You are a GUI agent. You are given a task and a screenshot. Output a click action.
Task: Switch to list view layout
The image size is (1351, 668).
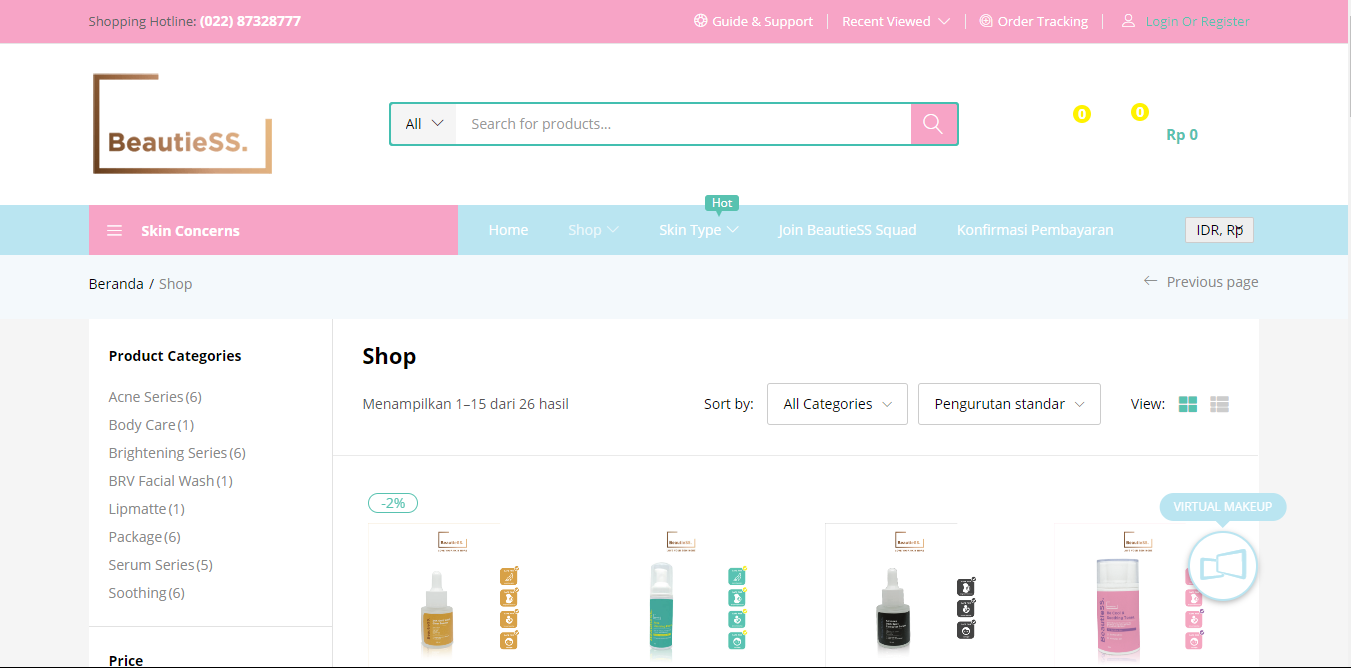point(1219,404)
